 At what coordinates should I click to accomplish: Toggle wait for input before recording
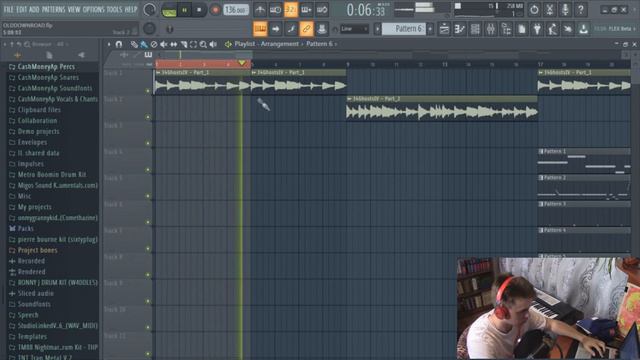[276, 10]
